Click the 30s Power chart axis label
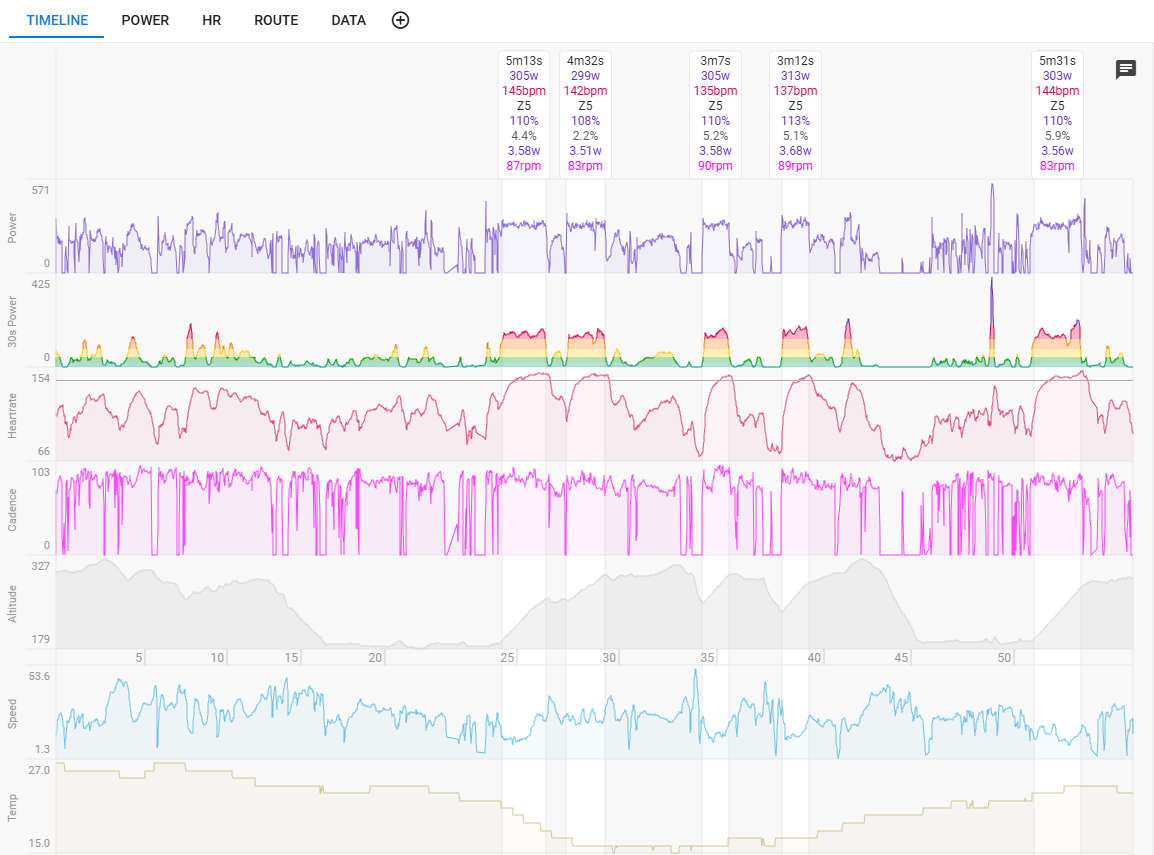1154x855 pixels. pos(13,321)
